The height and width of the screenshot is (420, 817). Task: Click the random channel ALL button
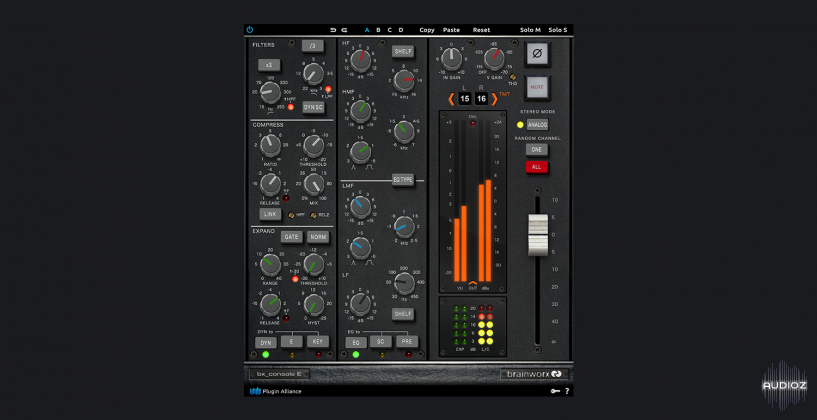(x=537, y=167)
